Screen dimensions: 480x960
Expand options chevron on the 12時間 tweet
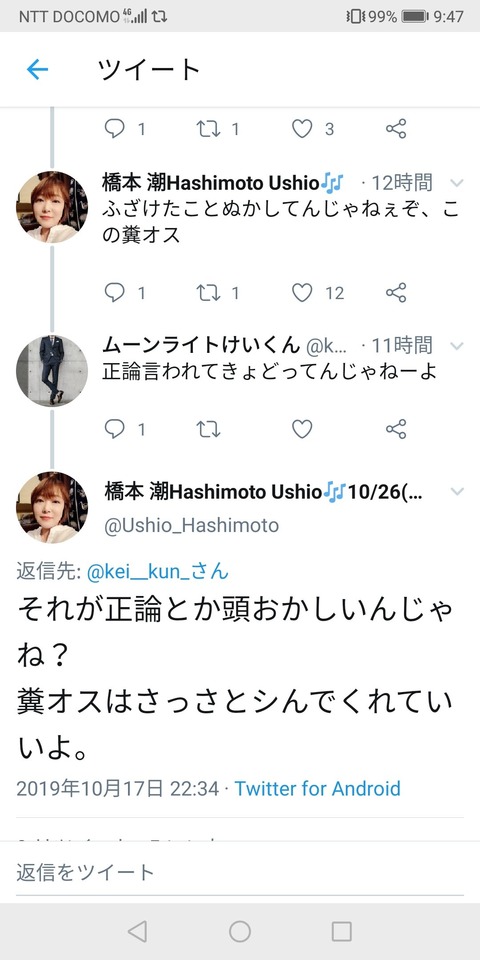coord(457,182)
